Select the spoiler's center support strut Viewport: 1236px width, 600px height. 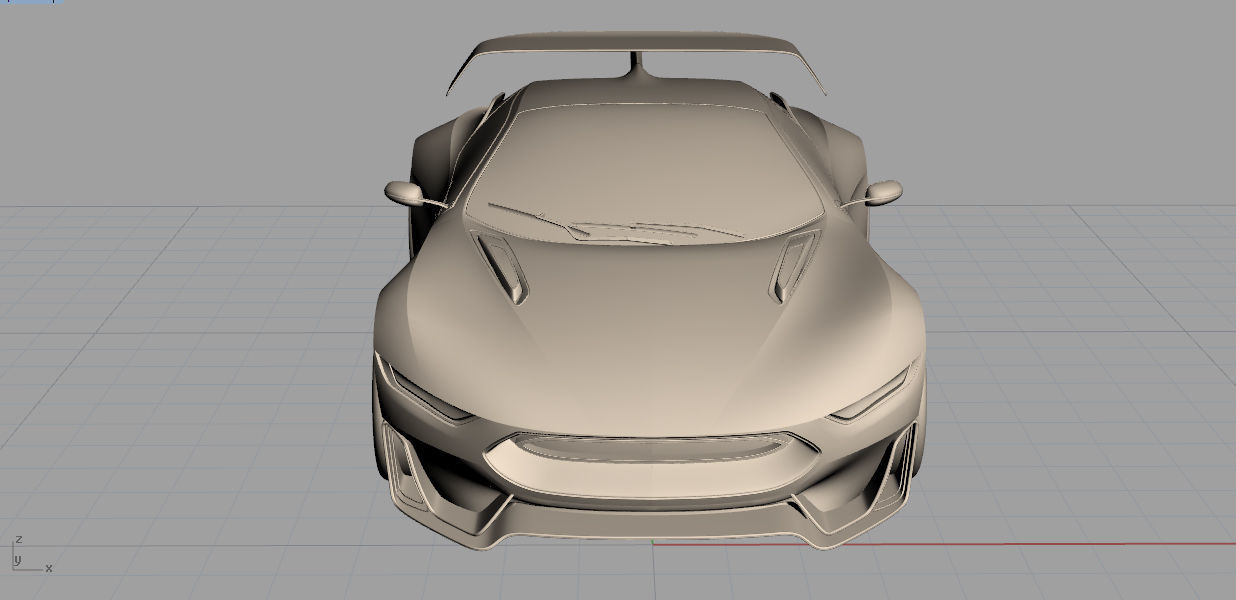[x=637, y=66]
